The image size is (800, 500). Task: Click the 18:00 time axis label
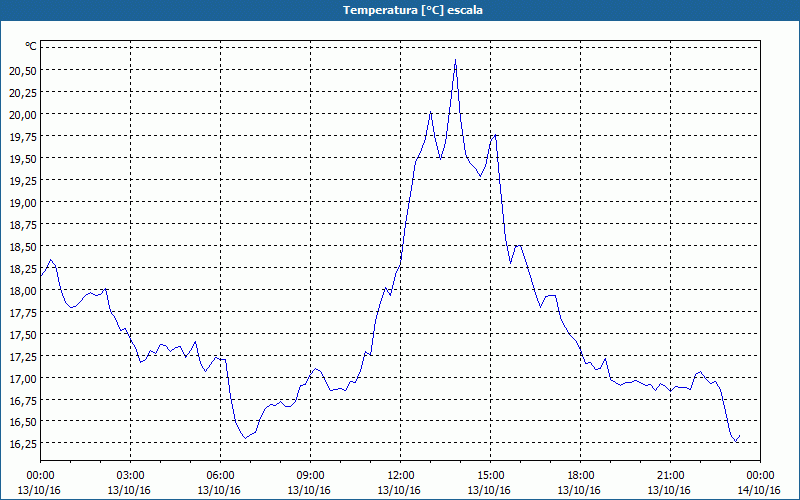click(x=580, y=476)
